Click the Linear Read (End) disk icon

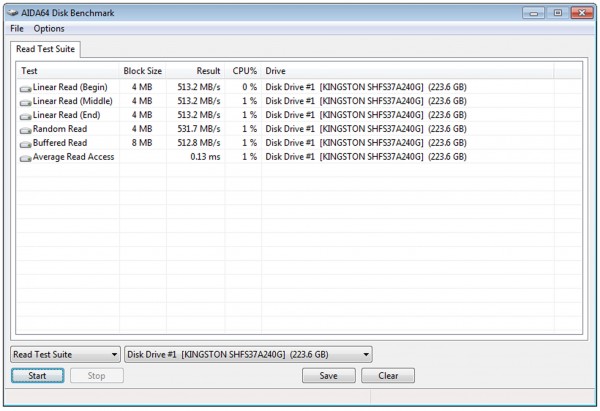coord(26,116)
